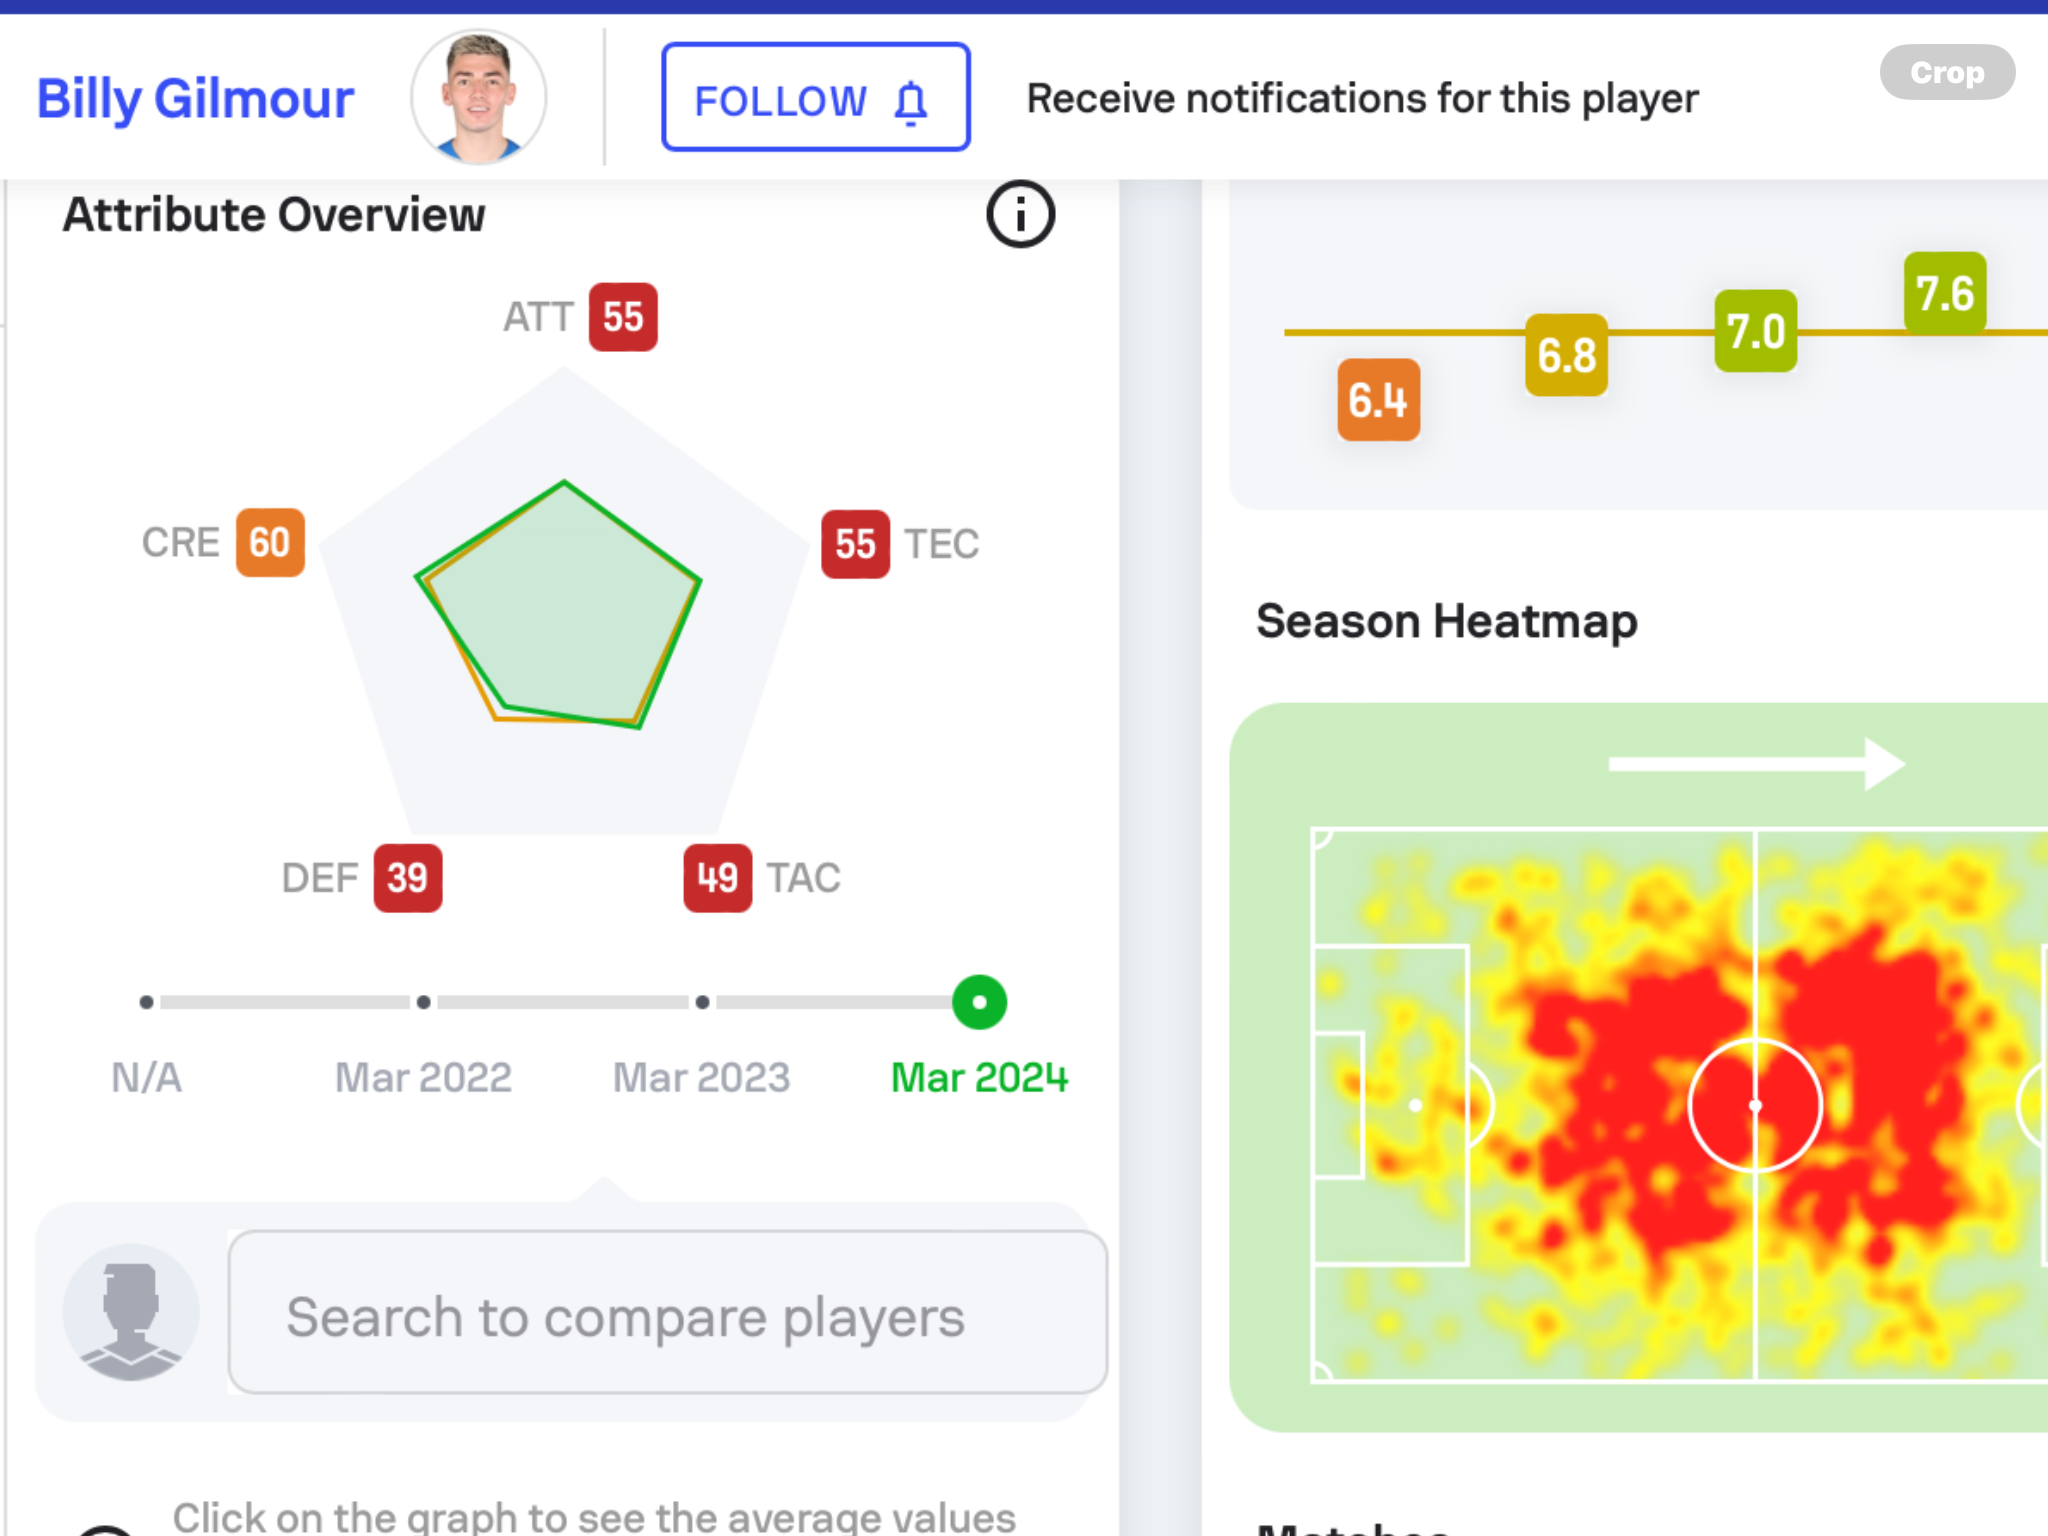The image size is (2048, 1536).
Task: Select the CRE 60 attribute badge
Action: pos(270,543)
